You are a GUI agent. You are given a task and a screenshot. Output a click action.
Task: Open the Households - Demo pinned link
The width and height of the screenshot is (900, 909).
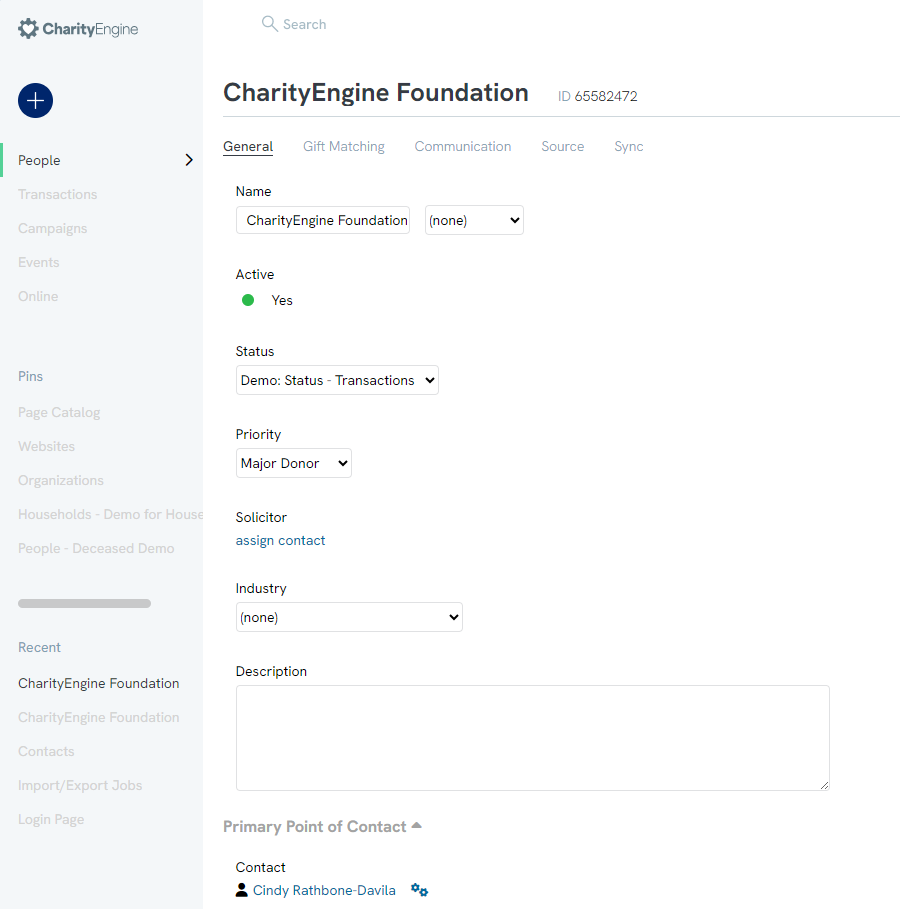[x=111, y=514]
